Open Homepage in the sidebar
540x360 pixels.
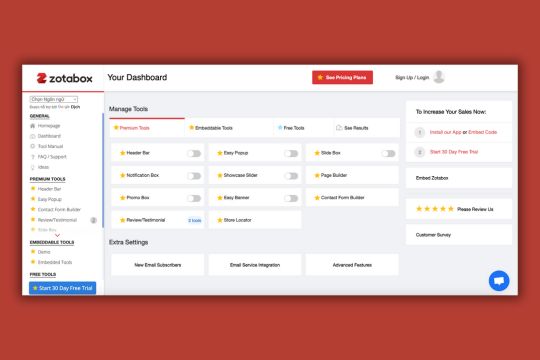pyautogui.click(x=49, y=126)
